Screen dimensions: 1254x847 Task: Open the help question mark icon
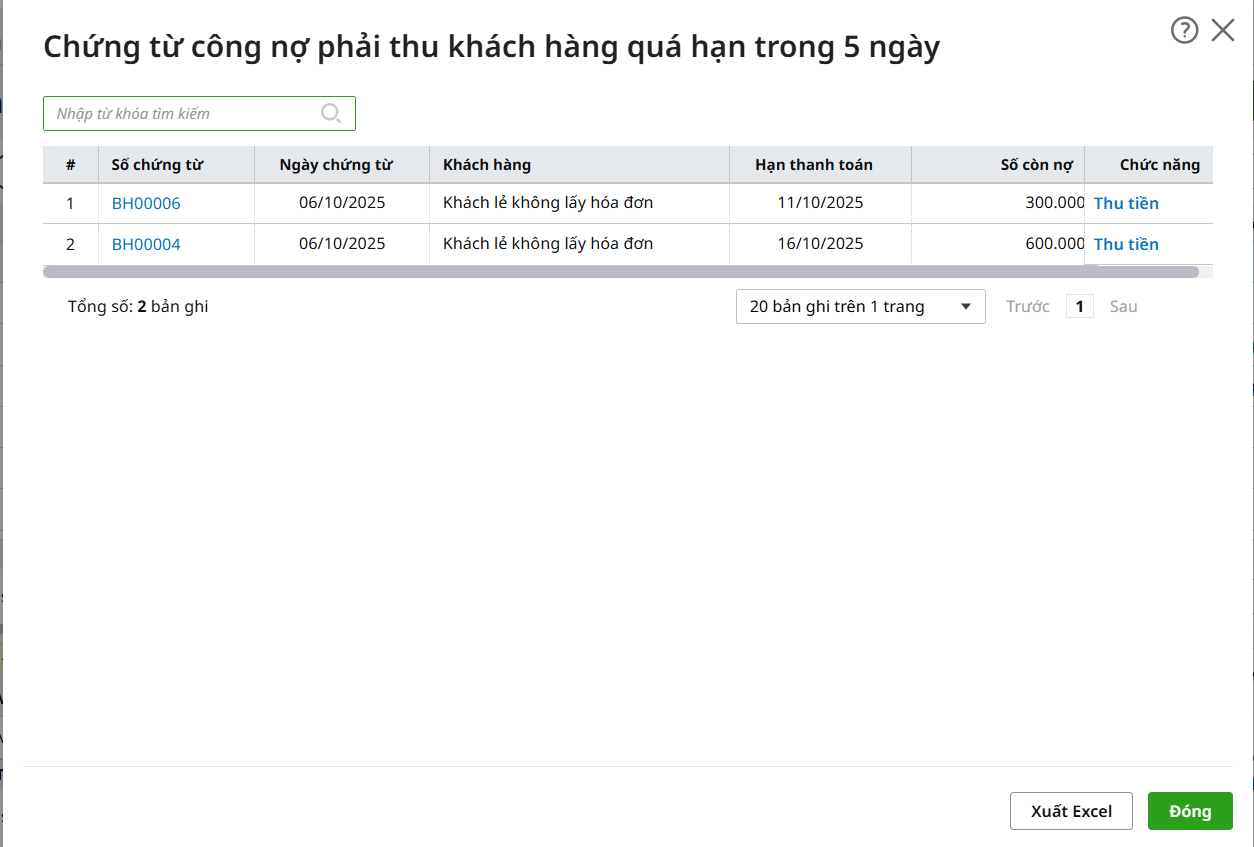click(1184, 31)
